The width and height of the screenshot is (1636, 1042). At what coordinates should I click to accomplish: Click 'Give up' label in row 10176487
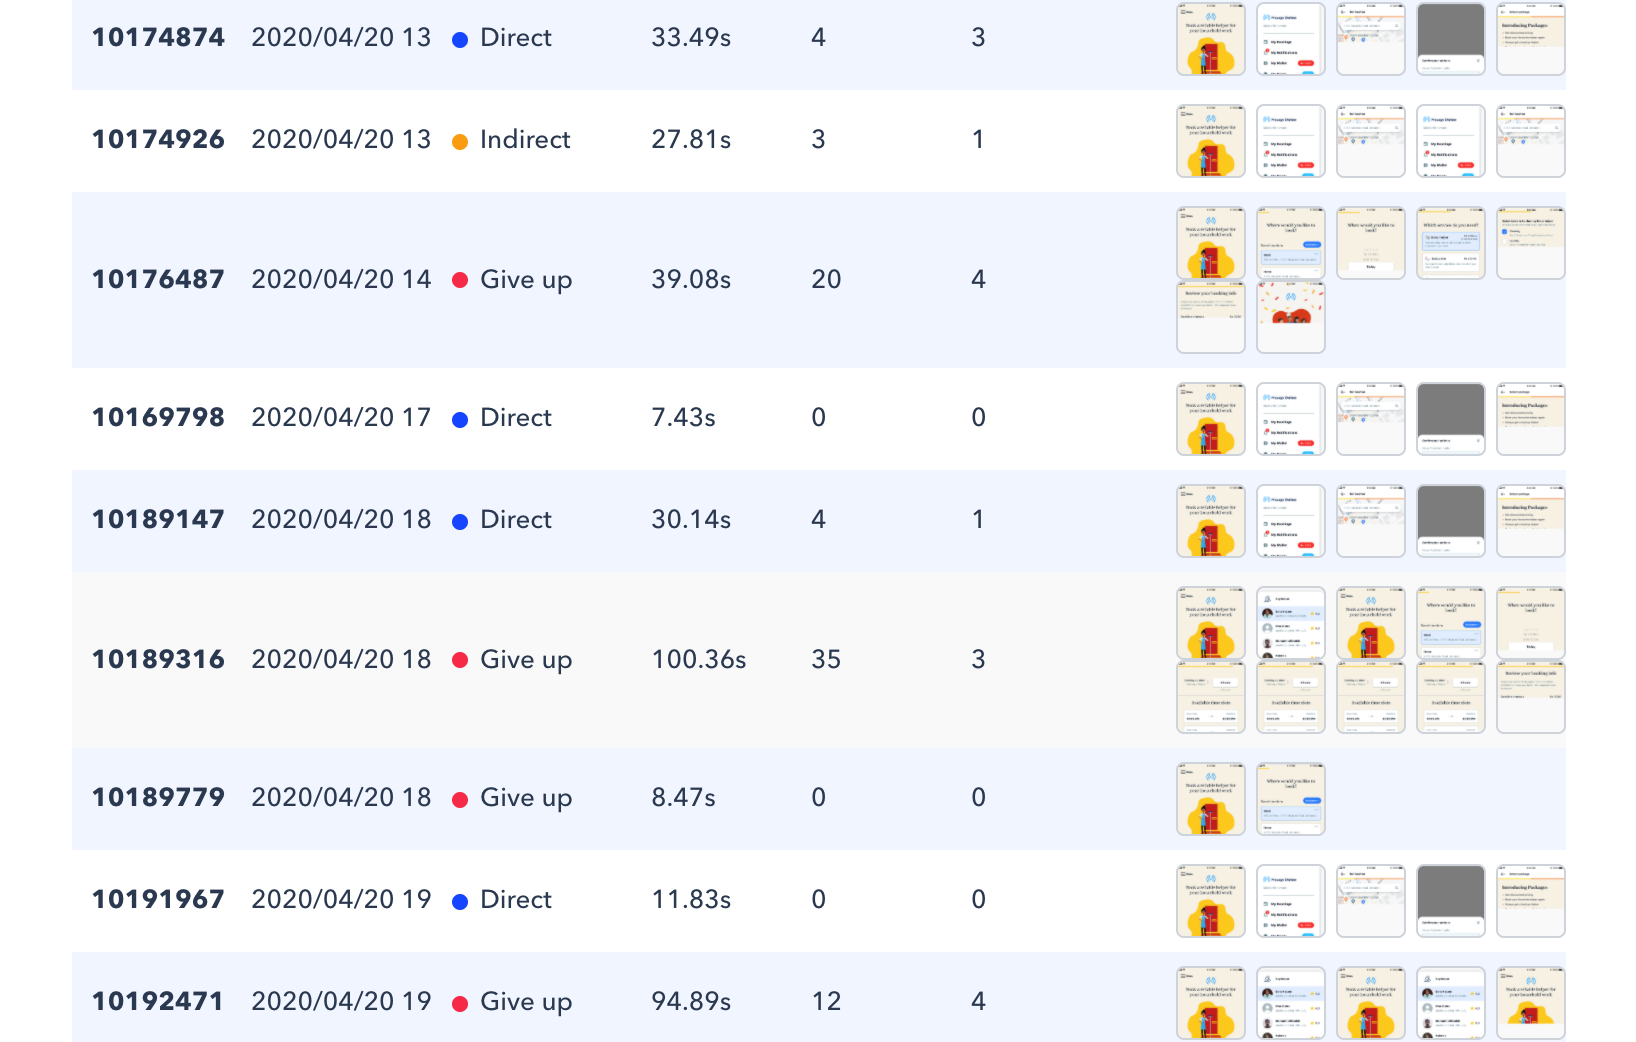526,281
